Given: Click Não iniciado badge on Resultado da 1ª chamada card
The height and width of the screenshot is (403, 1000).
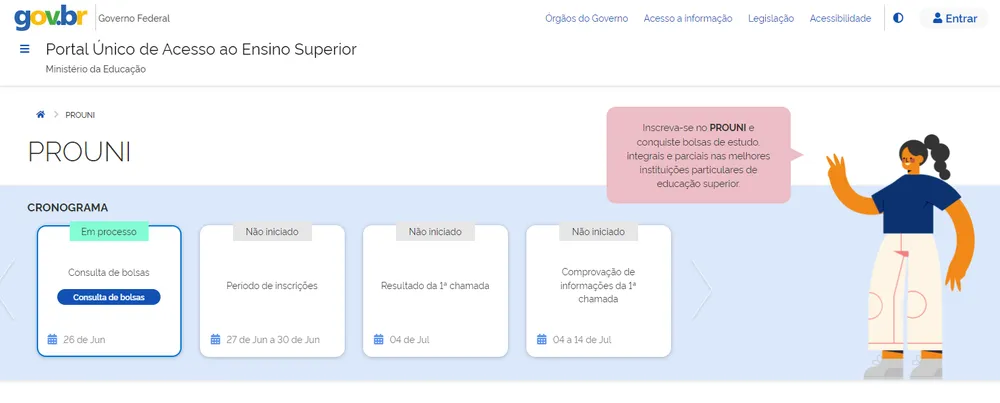Looking at the screenshot, I should (436, 232).
